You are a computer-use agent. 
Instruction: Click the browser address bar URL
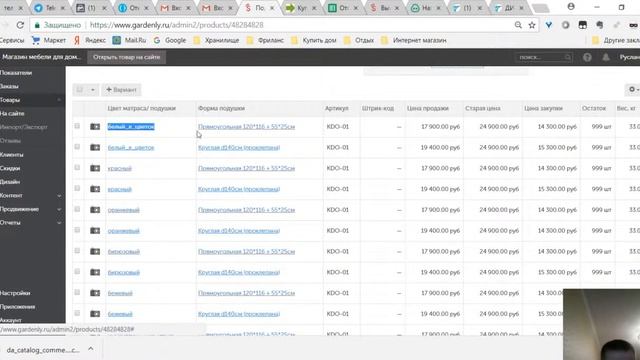(176, 25)
